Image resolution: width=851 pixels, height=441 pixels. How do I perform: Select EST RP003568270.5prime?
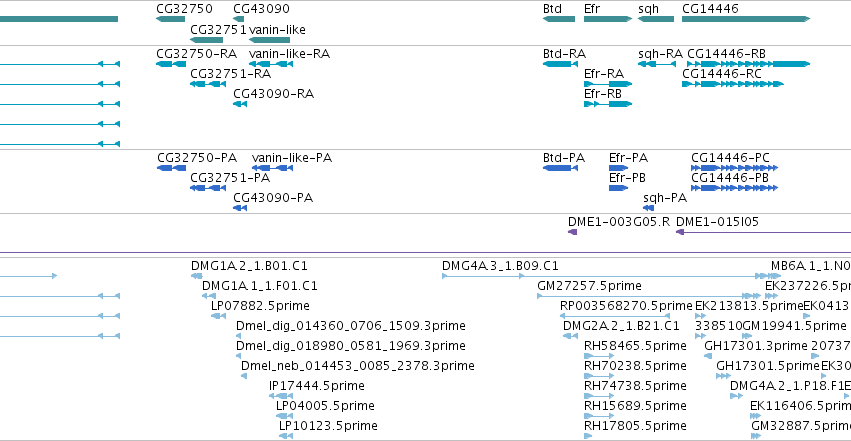615,316
